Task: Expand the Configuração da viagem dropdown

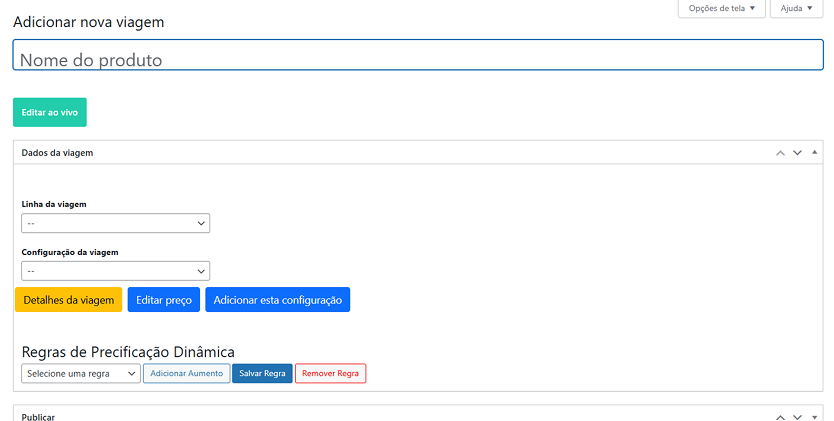Action: tap(115, 271)
